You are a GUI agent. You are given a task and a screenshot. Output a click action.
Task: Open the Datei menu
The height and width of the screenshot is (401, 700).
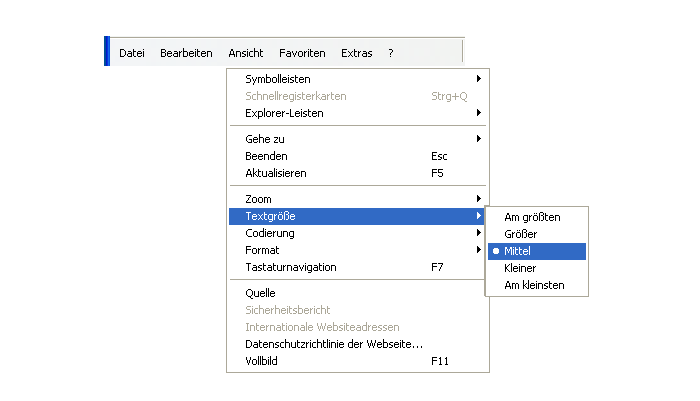[x=132, y=53]
